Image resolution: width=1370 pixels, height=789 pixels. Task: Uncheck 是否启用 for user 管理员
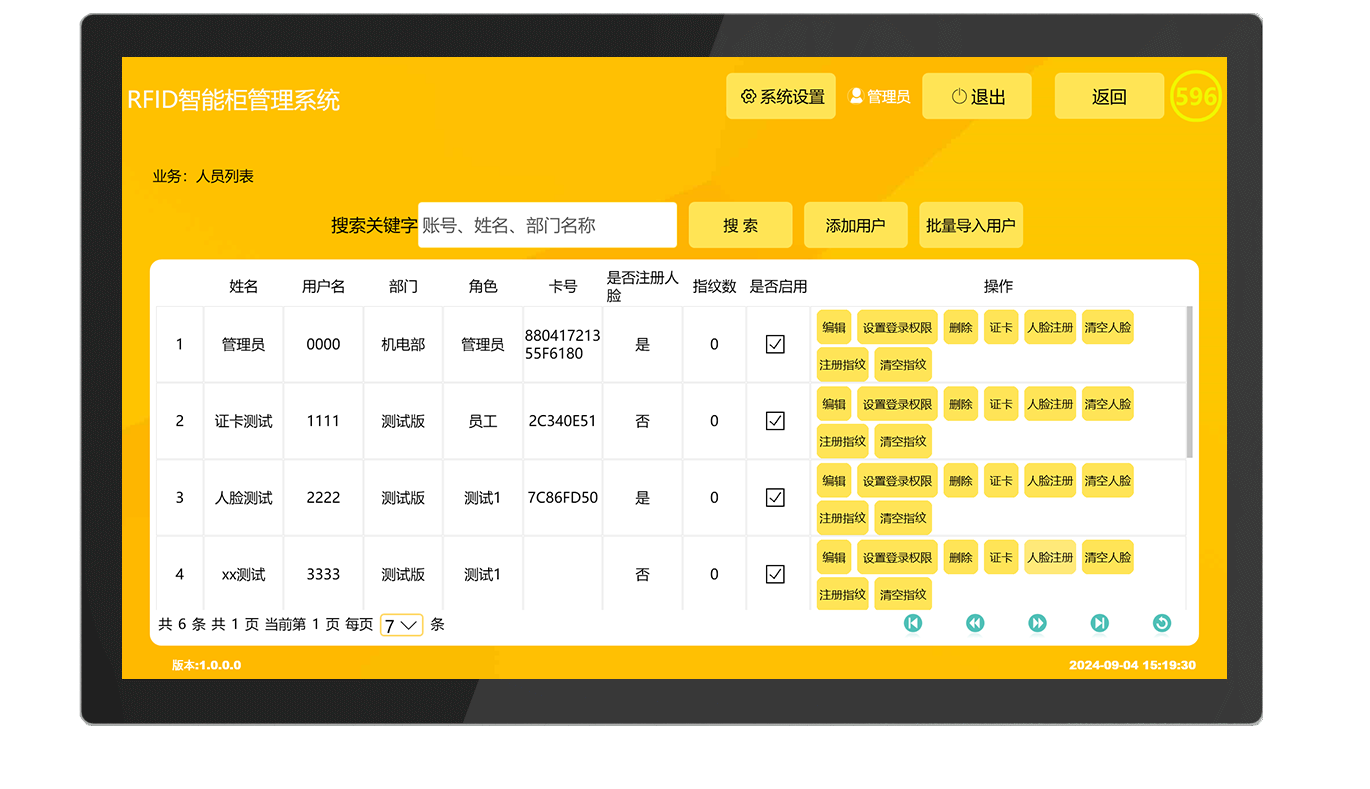coord(775,344)
